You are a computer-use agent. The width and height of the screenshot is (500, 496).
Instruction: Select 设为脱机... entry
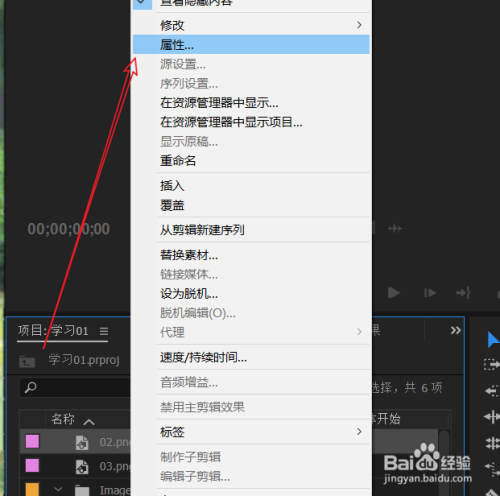click(x=251, y=294)
